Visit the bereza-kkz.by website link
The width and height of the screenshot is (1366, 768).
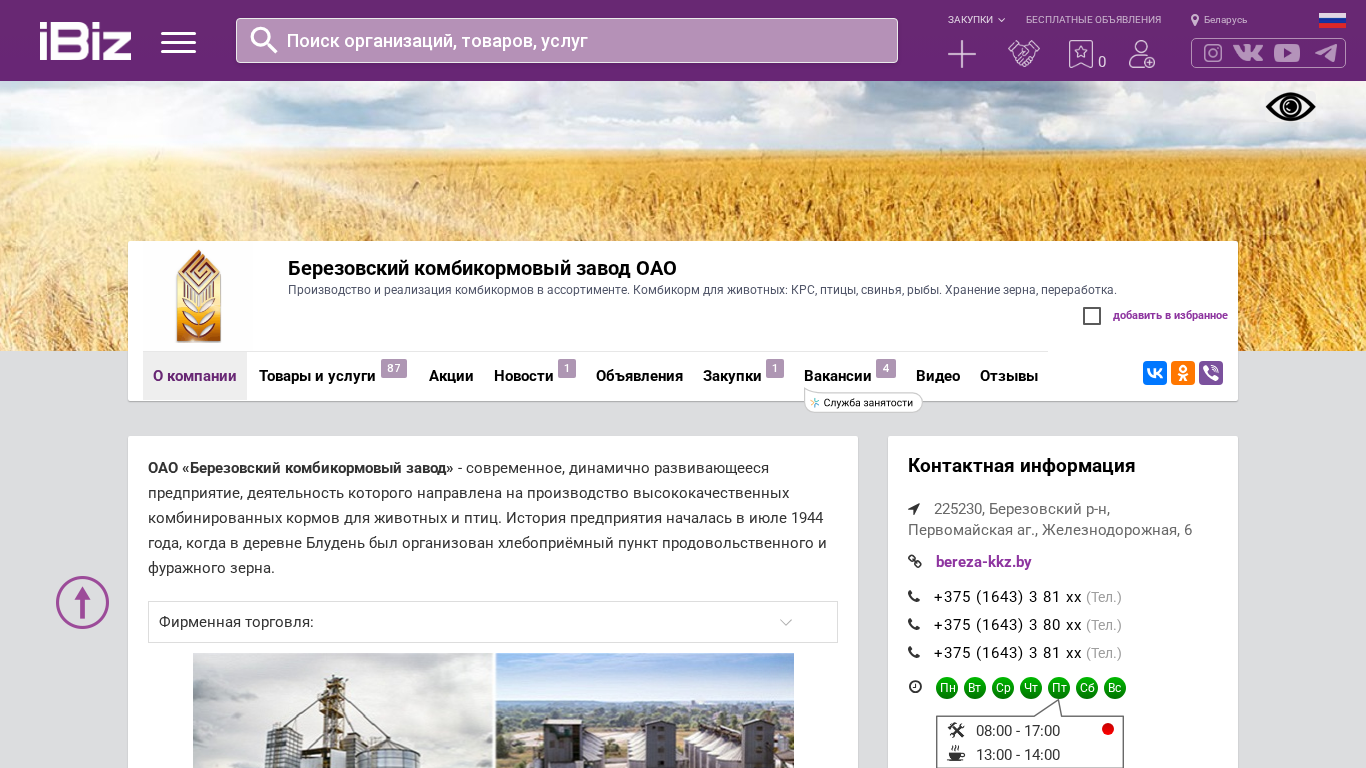tap(983, 562)
